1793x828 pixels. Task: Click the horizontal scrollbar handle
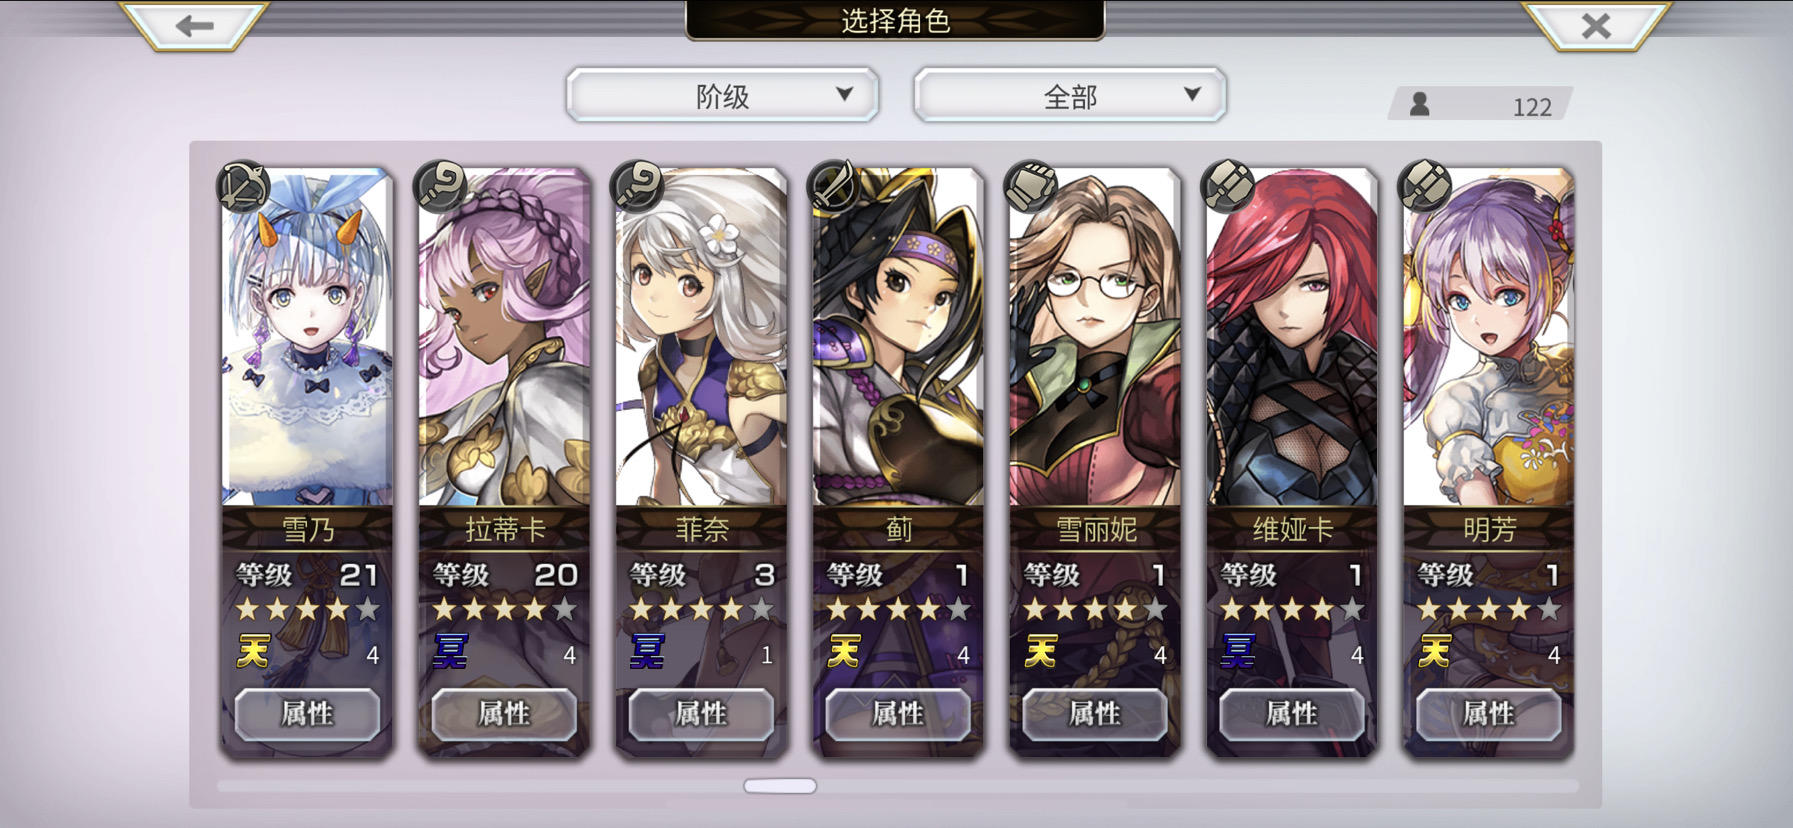coord(780,786)
